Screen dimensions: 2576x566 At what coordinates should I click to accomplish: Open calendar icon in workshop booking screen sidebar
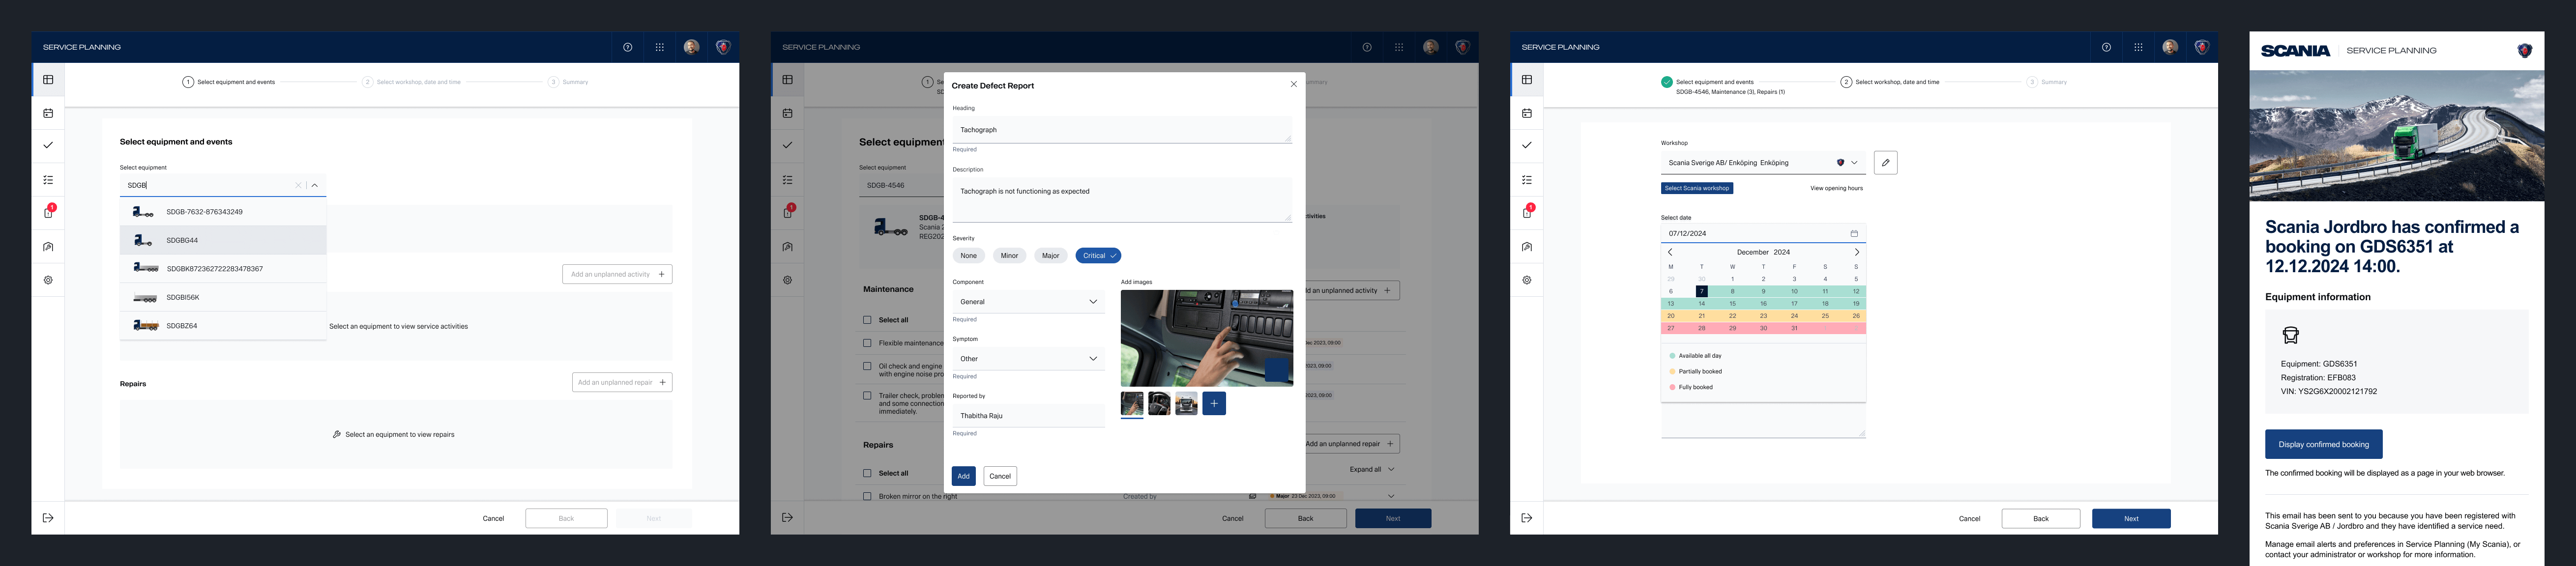click(x=1527, y=113)
